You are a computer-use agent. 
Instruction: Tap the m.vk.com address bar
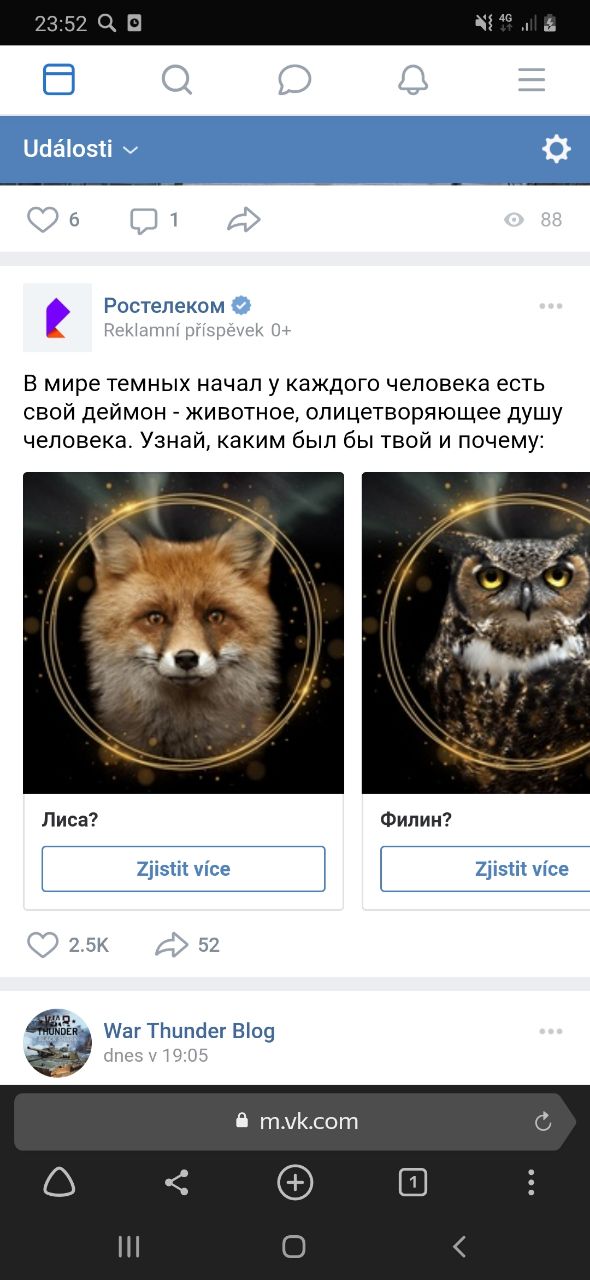(295, 1122)
